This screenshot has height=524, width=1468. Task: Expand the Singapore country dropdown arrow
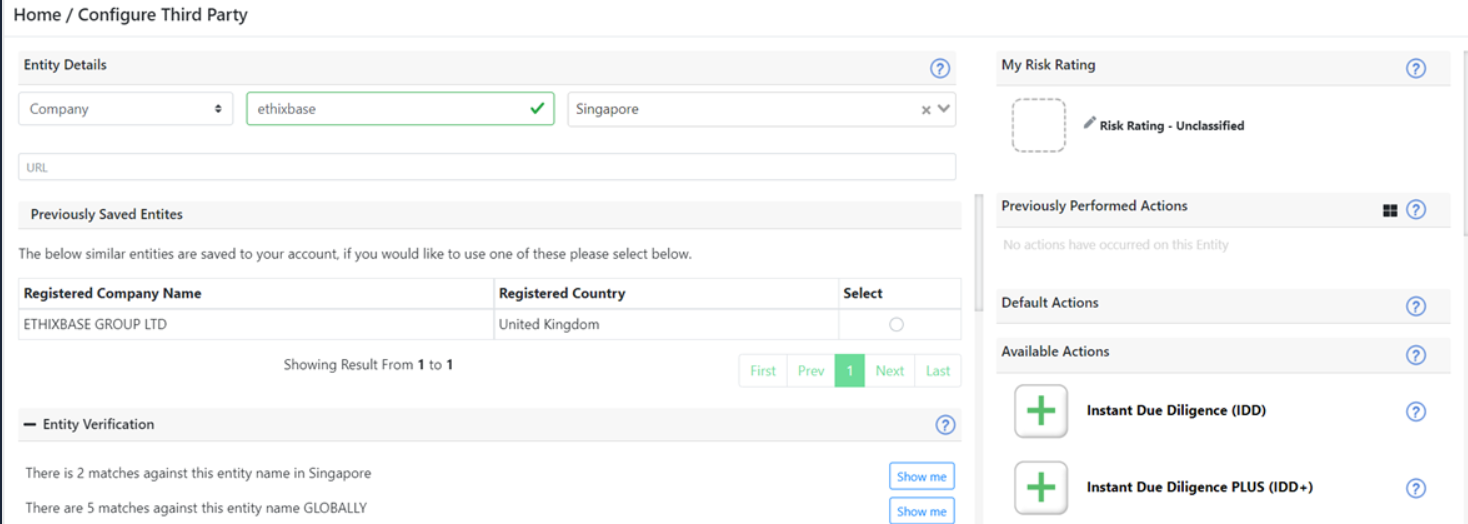(943, 109)
